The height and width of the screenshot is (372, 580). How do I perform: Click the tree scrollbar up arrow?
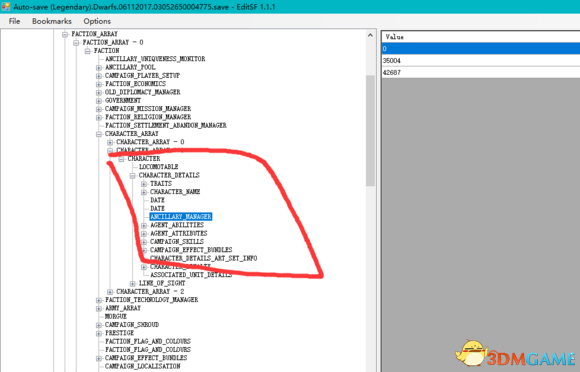(x=370, y=35)
